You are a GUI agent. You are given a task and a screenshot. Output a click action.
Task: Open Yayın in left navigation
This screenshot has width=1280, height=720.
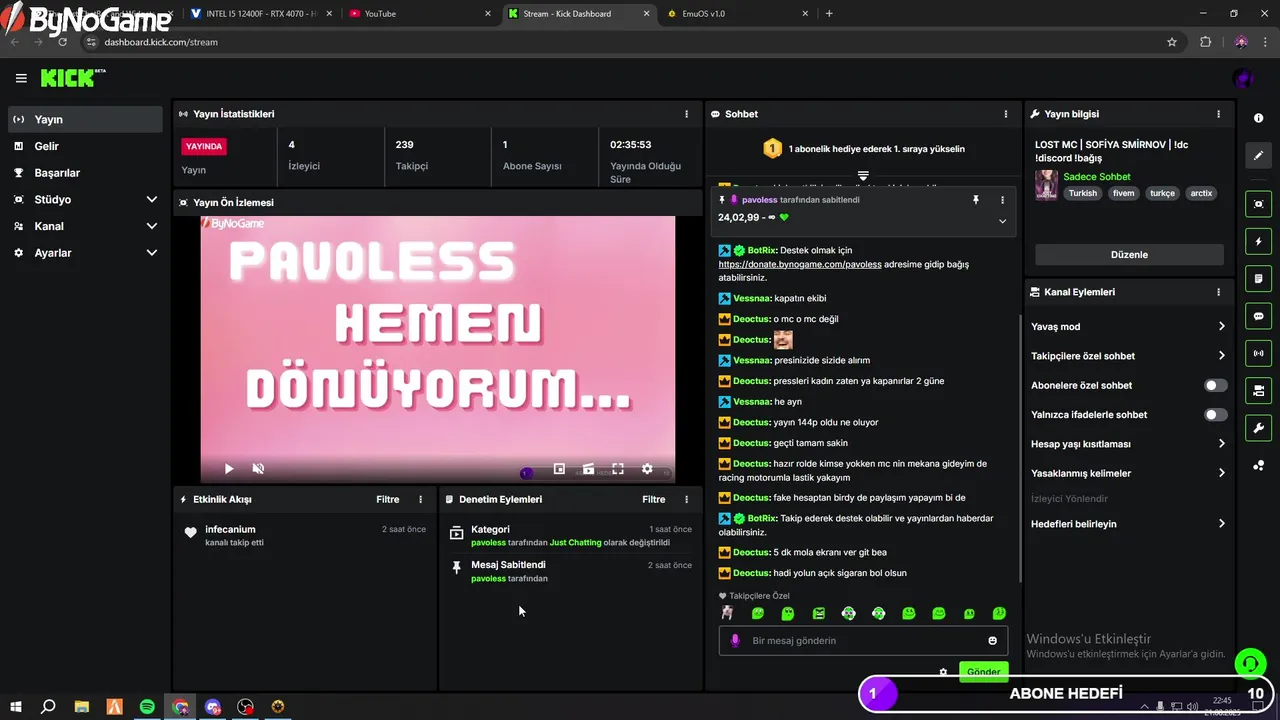(85, 119)
